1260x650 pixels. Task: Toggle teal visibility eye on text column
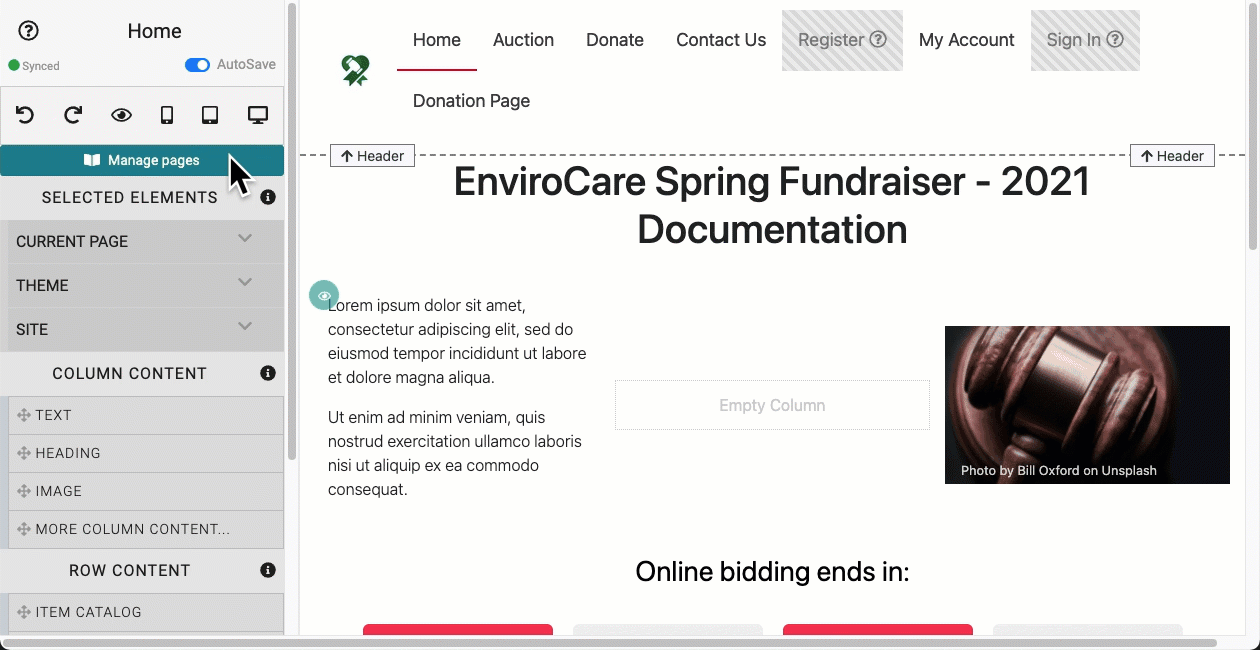[324, 295]
